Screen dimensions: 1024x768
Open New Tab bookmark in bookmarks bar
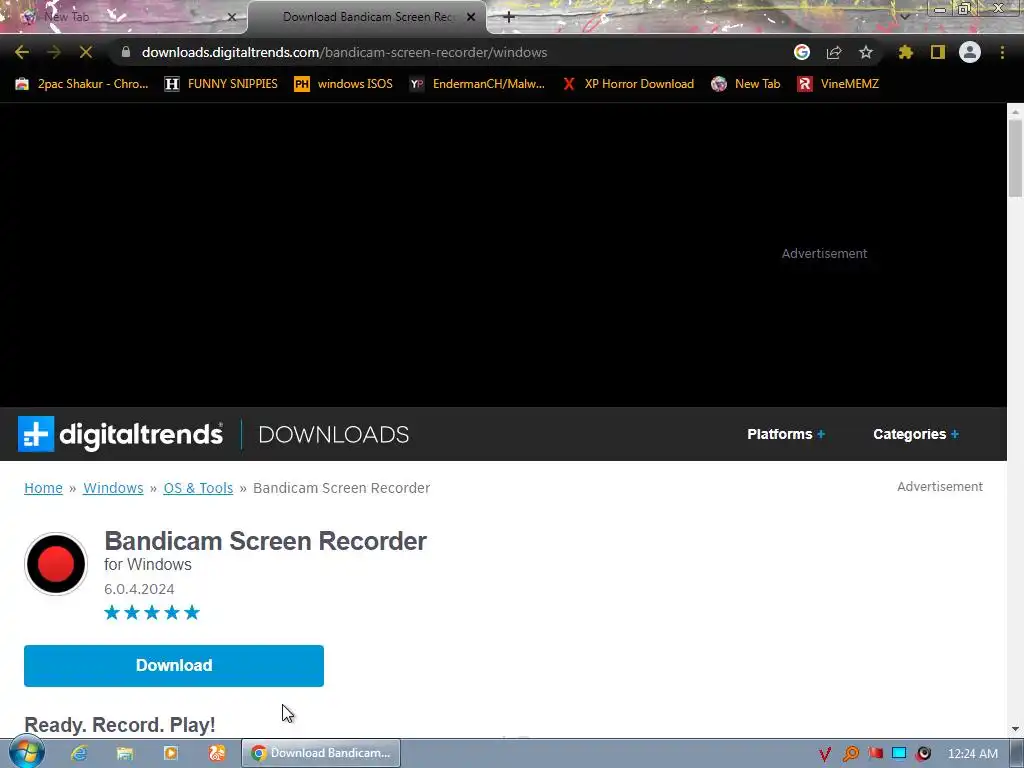click(x=746, y=84)
